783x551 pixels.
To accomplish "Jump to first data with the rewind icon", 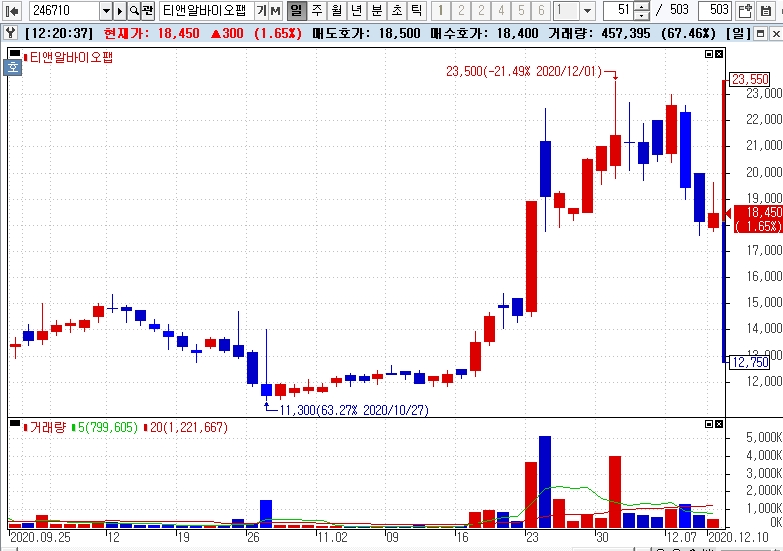I will 12,10.
